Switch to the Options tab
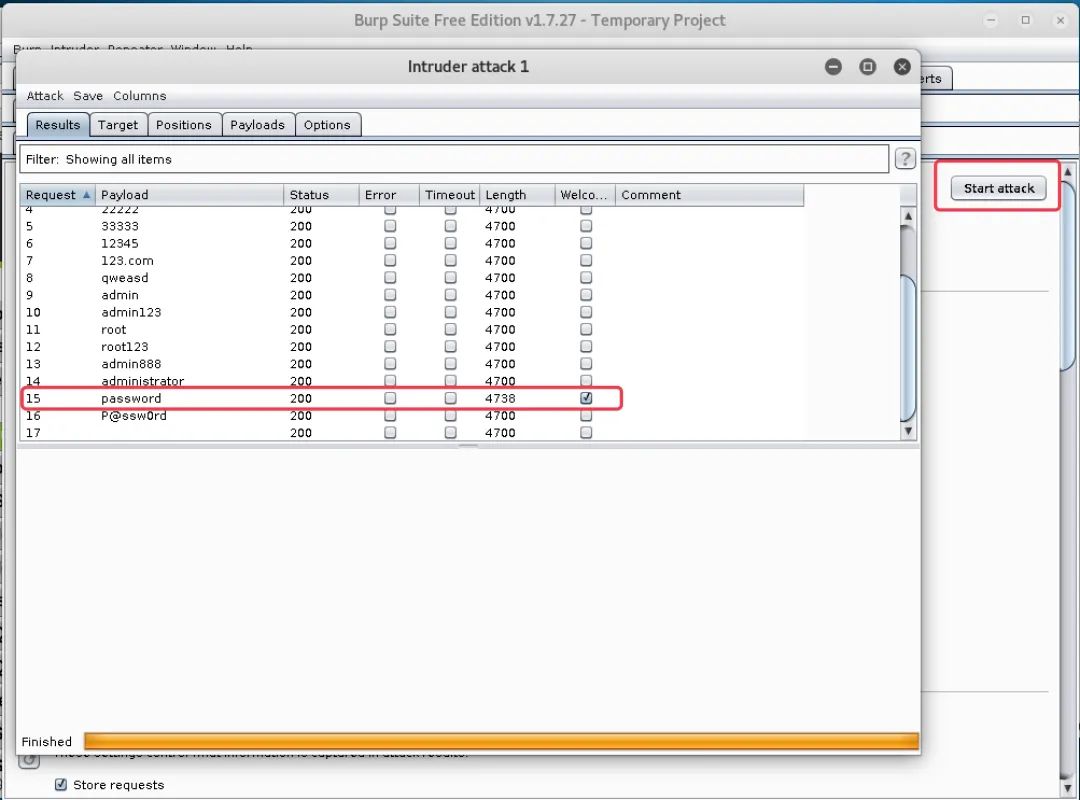1080x800 pixels. pyautogui.click(x=327, y=125)
